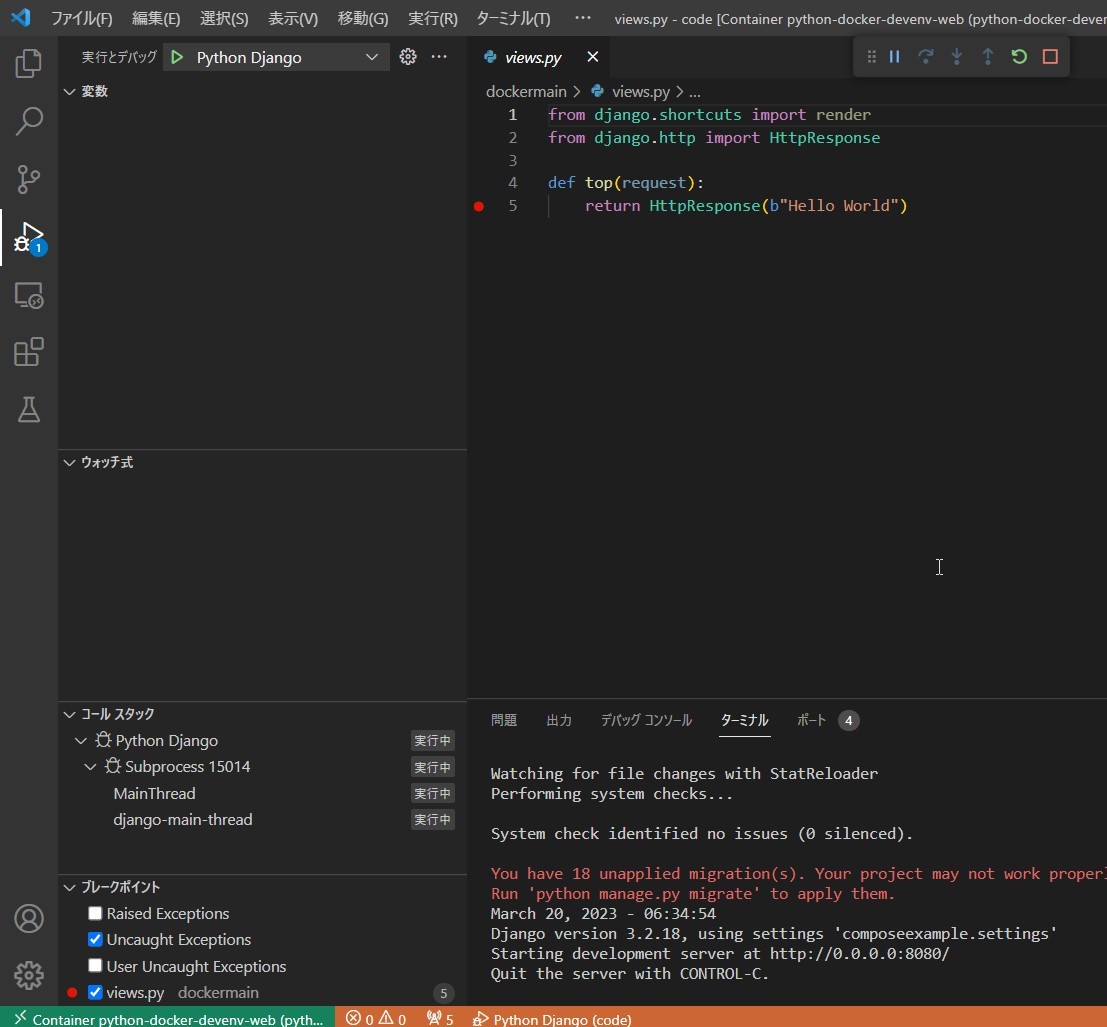The height and width of the screenshot is (1027, 1107).
Task: Click the Step Over debug icon
Action: [x=926, y=56]
